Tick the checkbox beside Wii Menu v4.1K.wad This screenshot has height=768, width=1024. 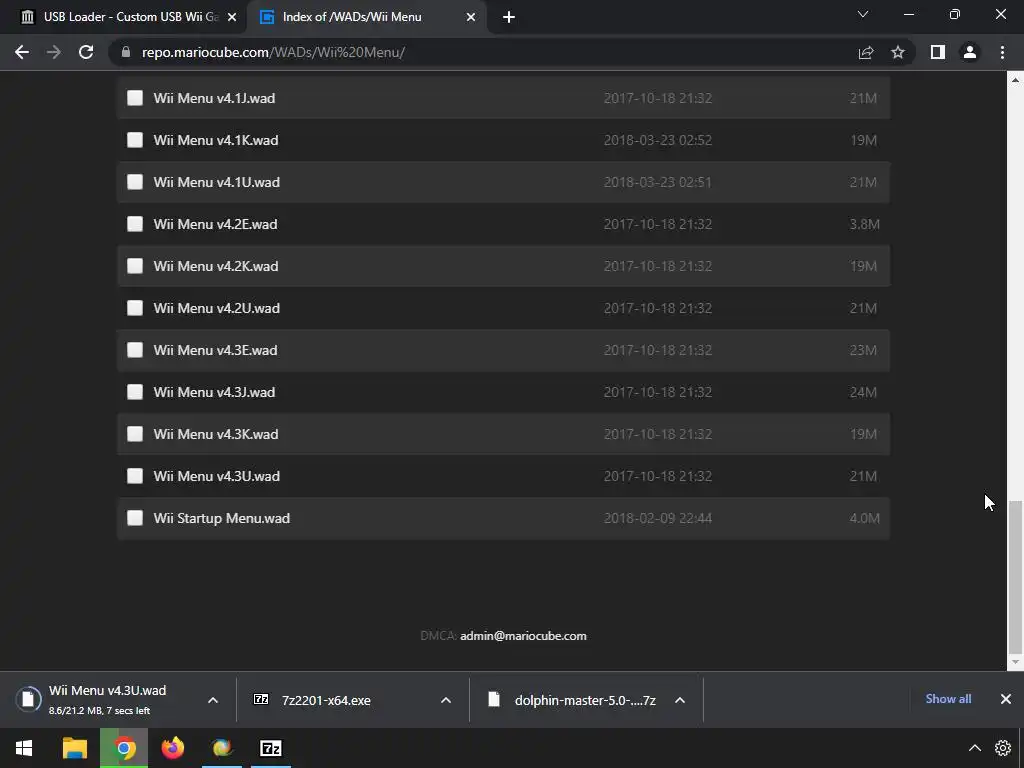coord(135,140)
